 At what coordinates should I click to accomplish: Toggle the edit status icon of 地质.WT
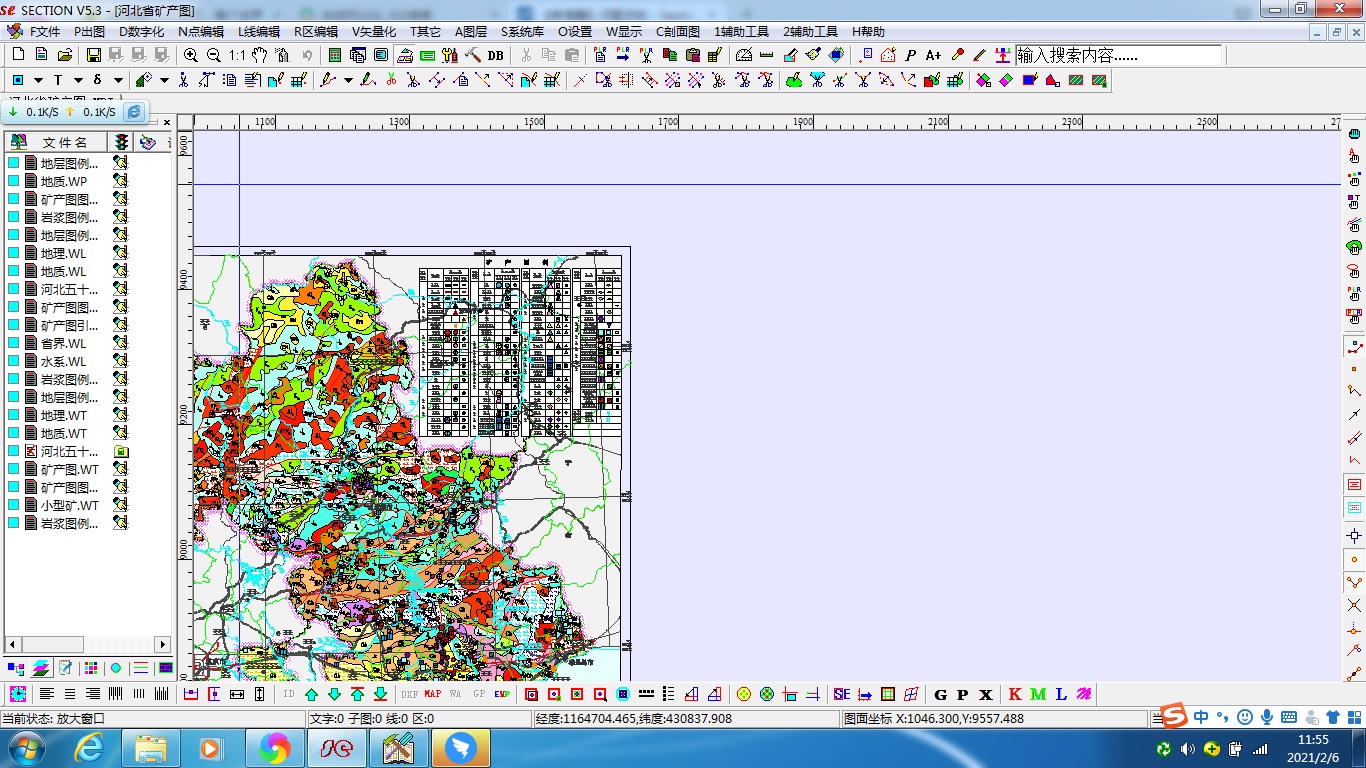point(120,433)
